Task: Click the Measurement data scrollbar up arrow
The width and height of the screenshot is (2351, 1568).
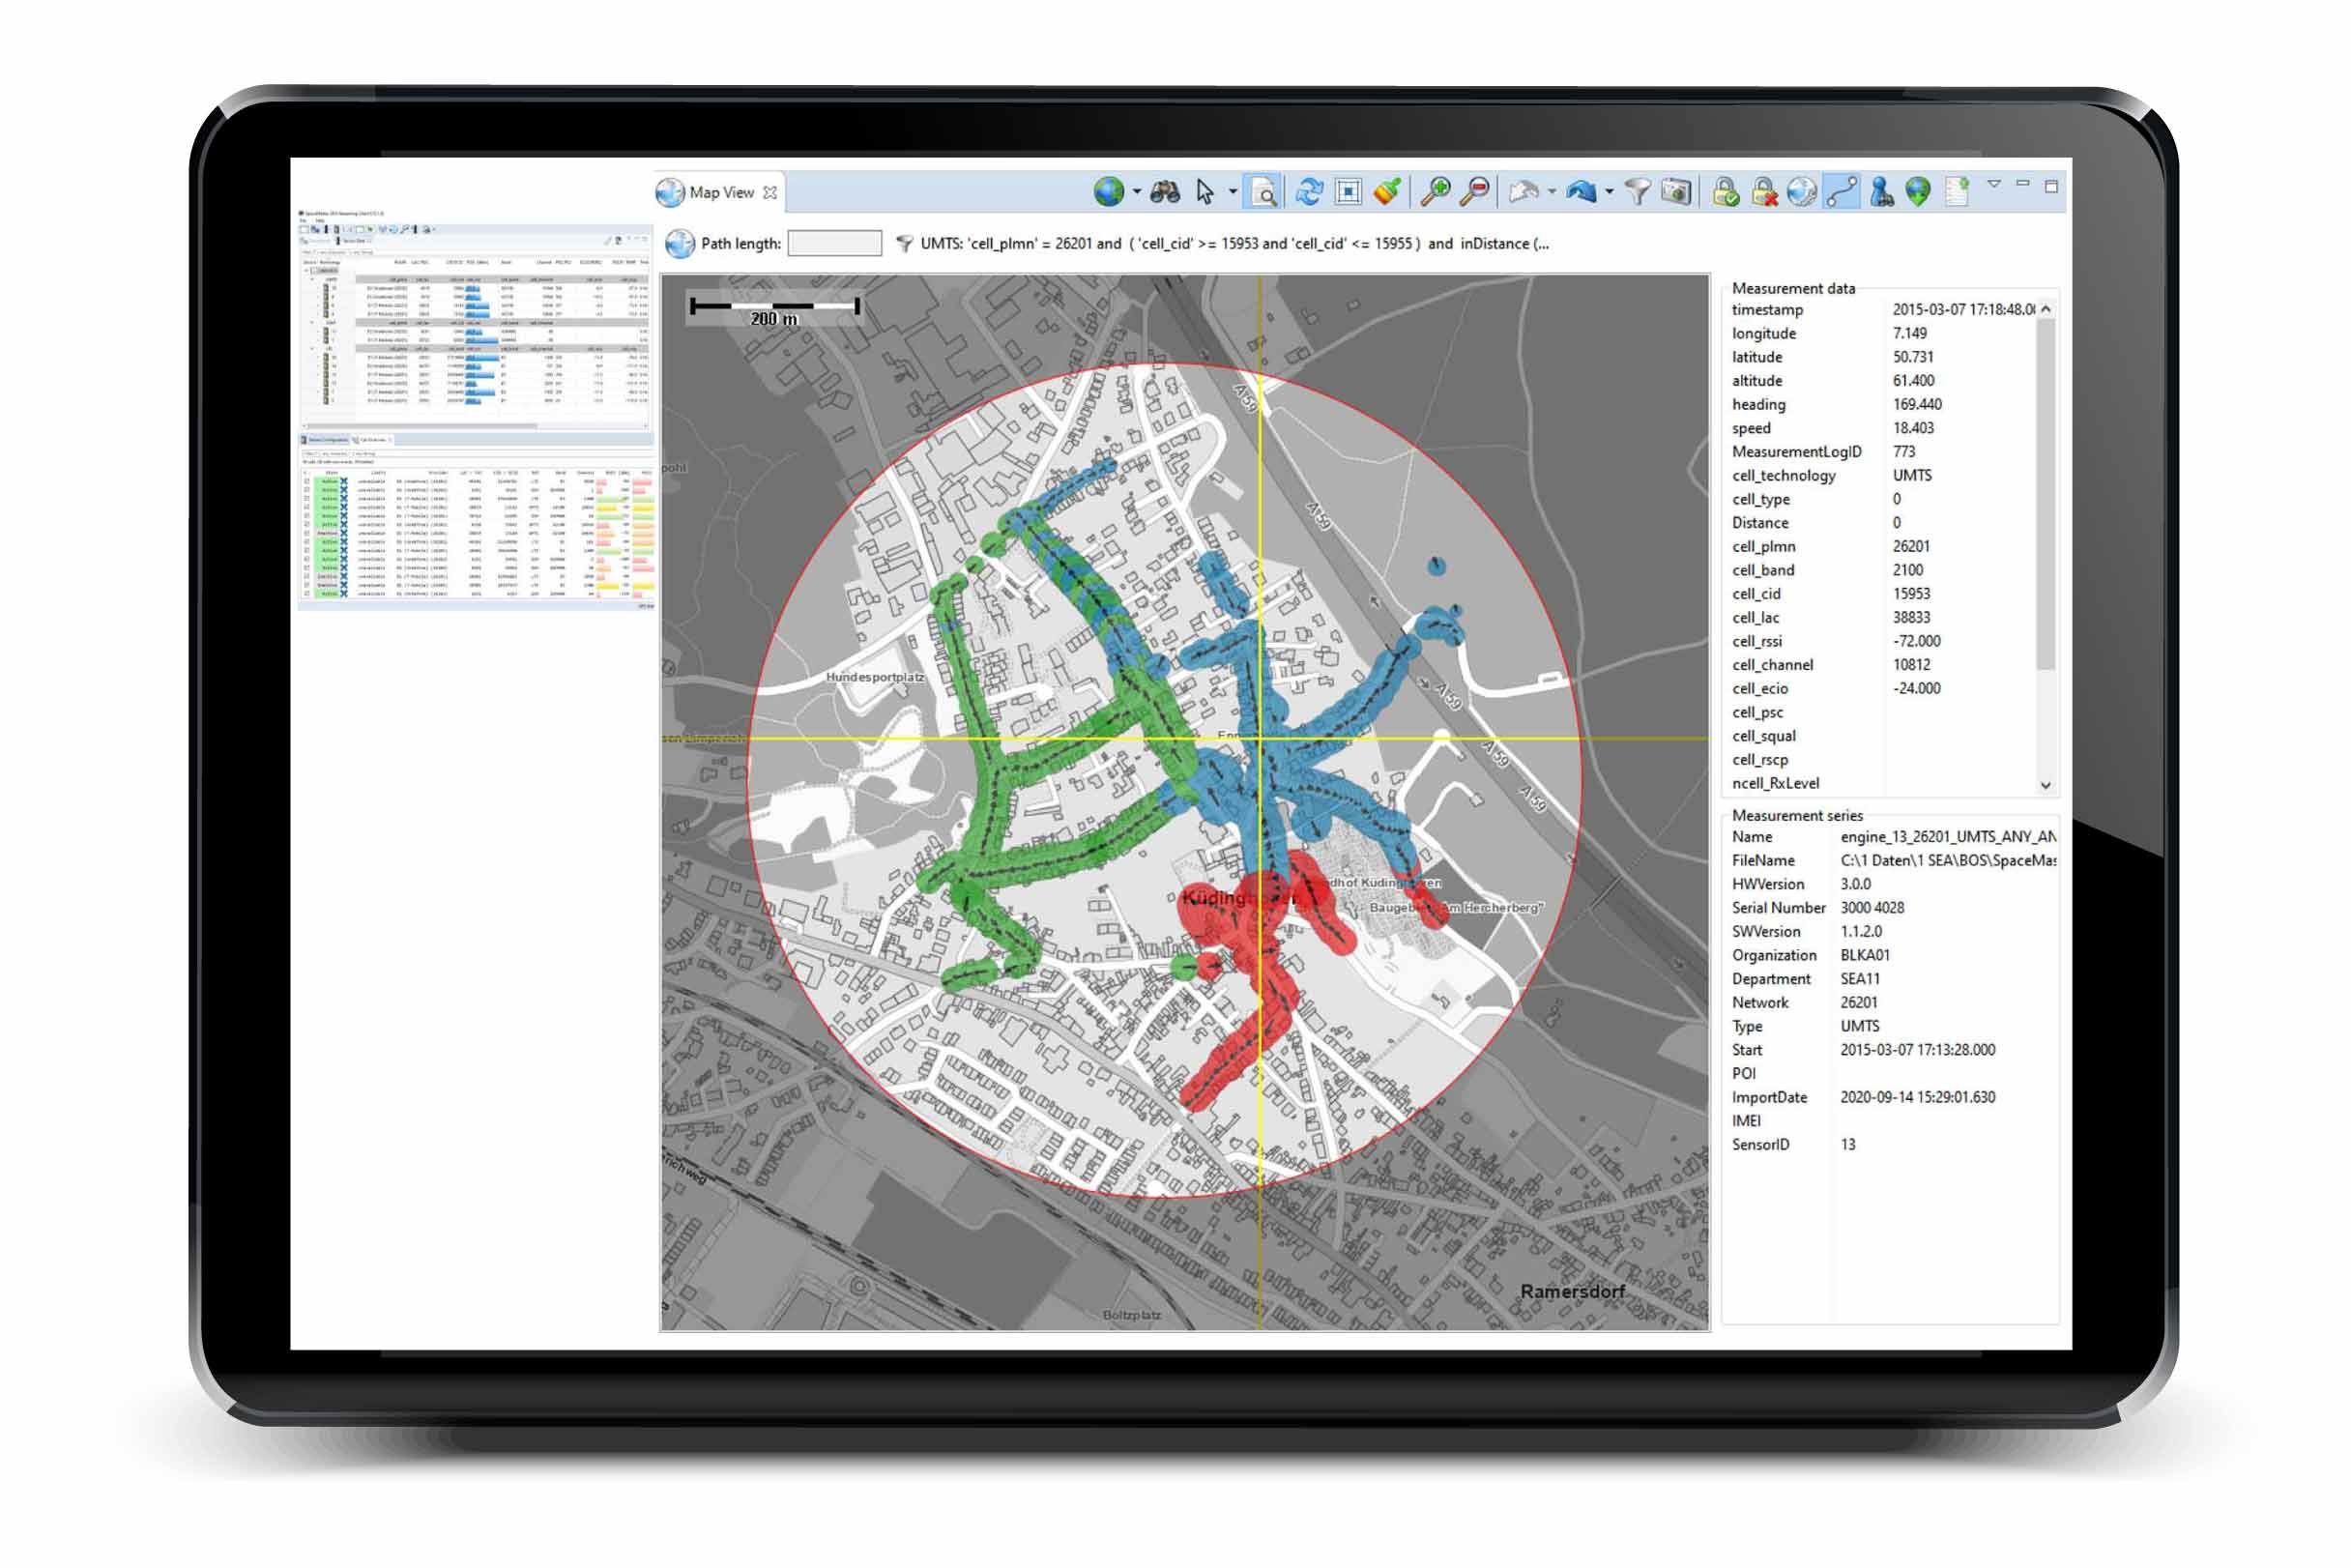Action: point(2046,309)
